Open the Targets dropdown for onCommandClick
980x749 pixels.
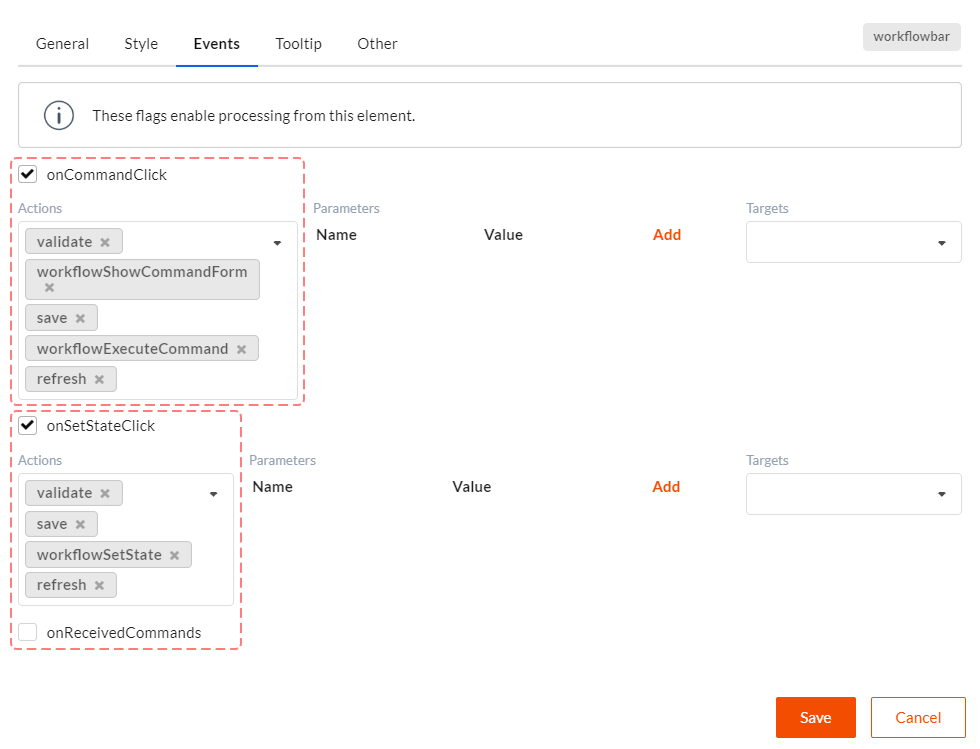coord(853,242)
